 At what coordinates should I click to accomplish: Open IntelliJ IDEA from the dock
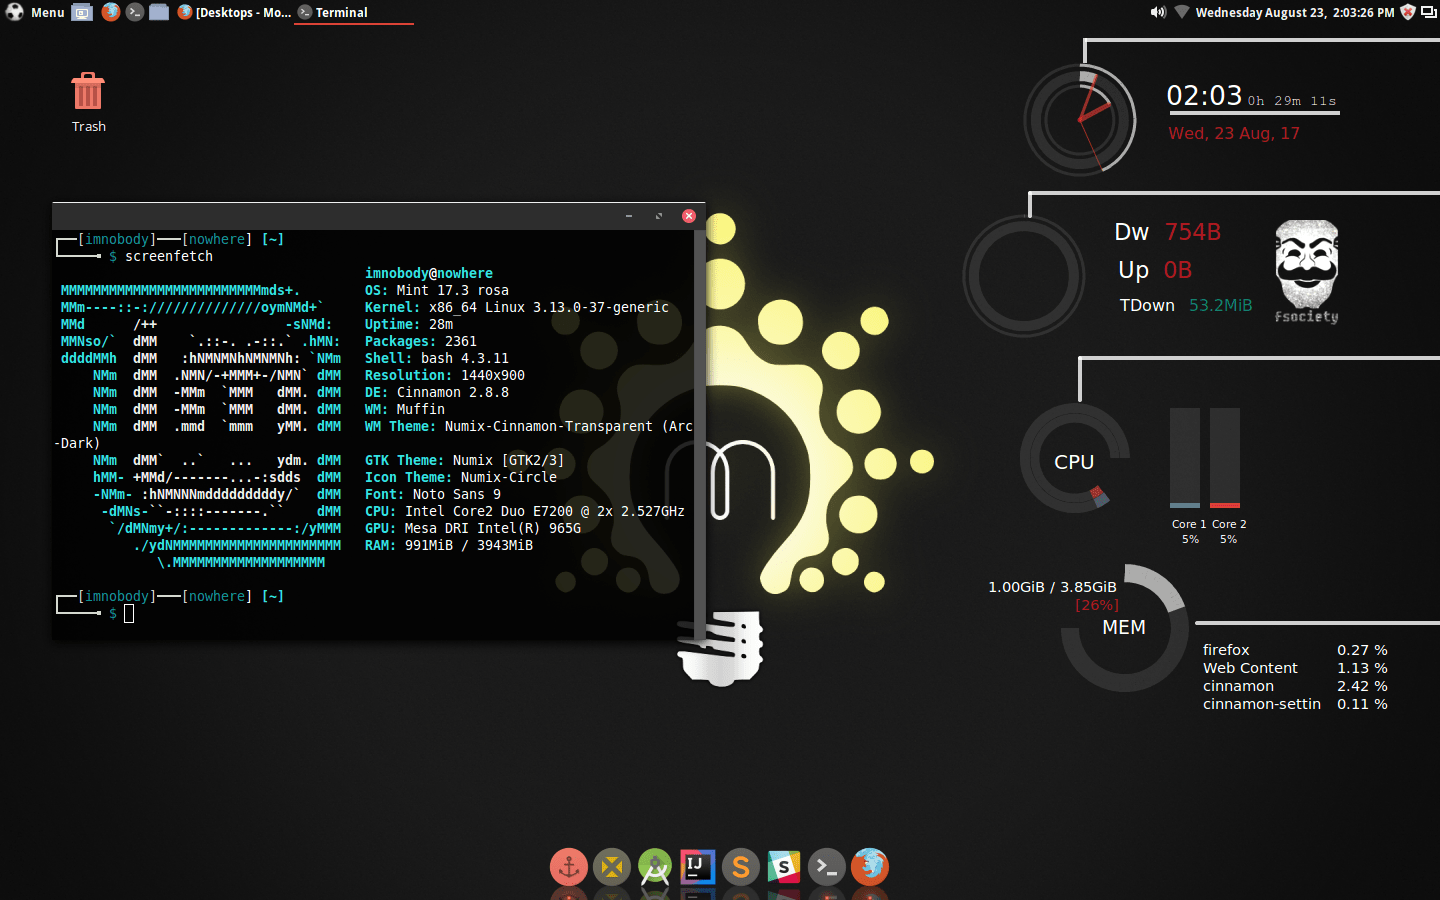[698, 867]
